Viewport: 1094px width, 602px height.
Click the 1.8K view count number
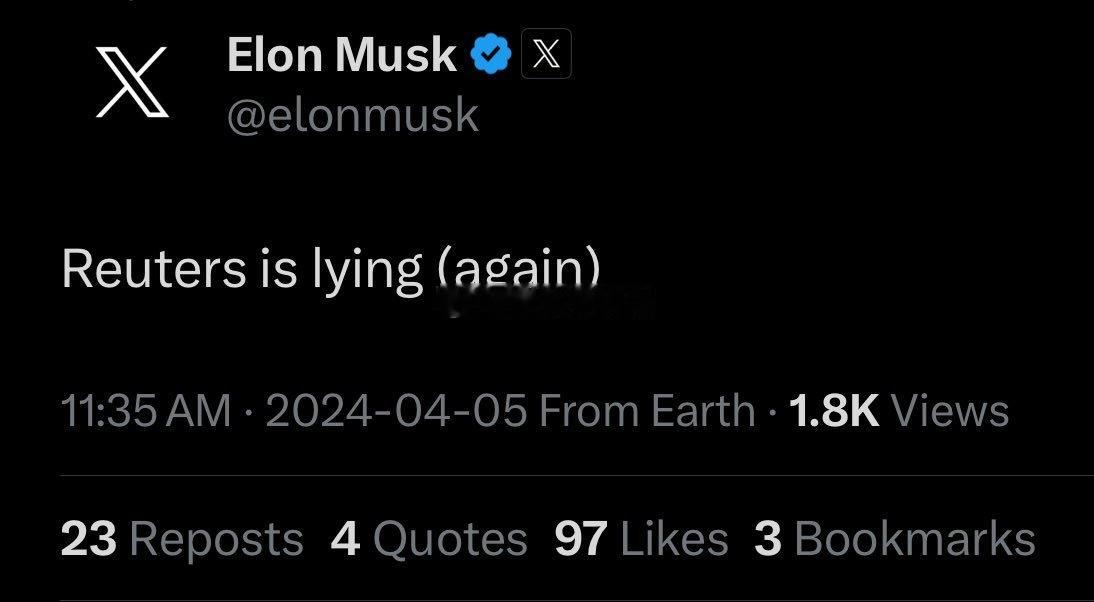834,411
